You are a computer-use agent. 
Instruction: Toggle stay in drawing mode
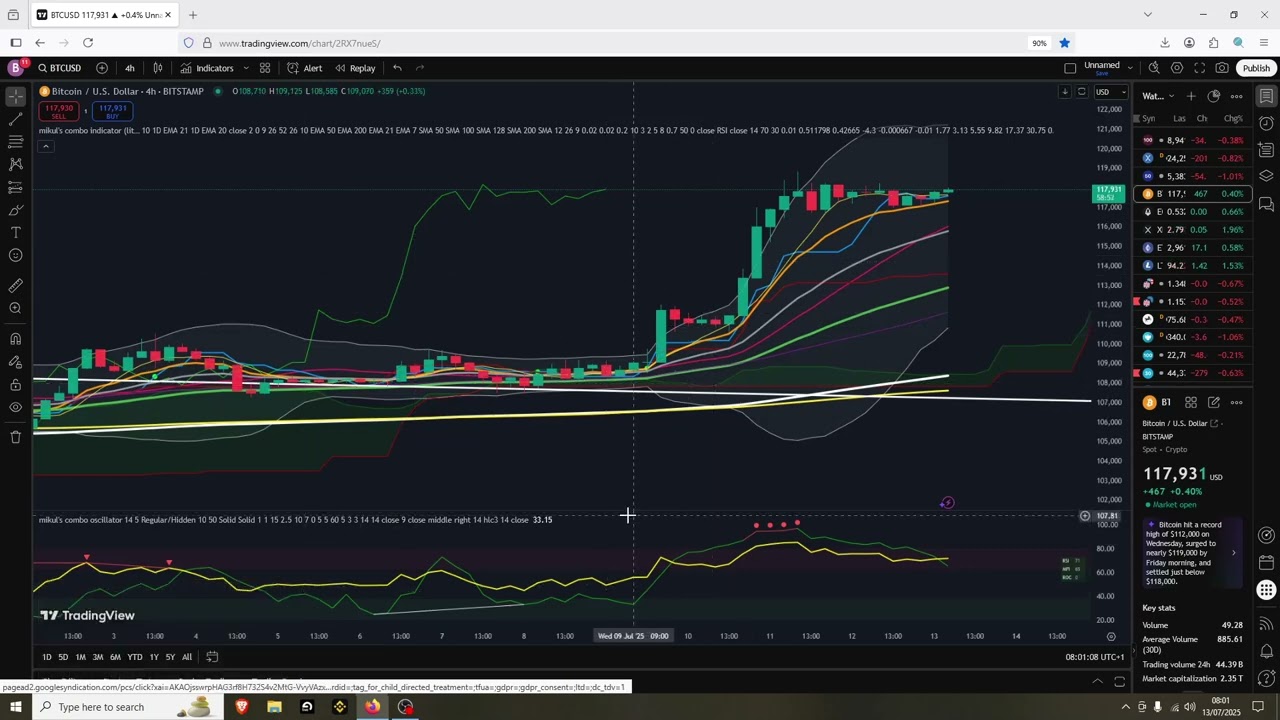(15, 362)
